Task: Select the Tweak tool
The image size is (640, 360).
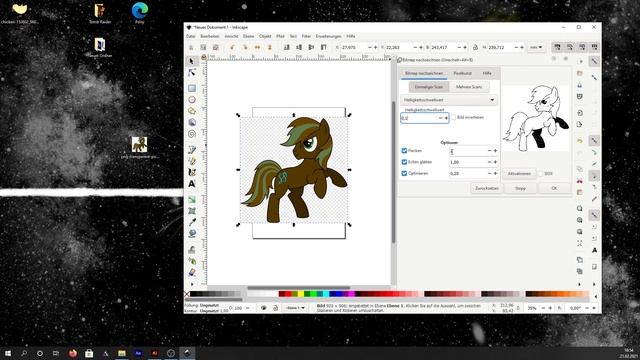Action: coord(191,249)
